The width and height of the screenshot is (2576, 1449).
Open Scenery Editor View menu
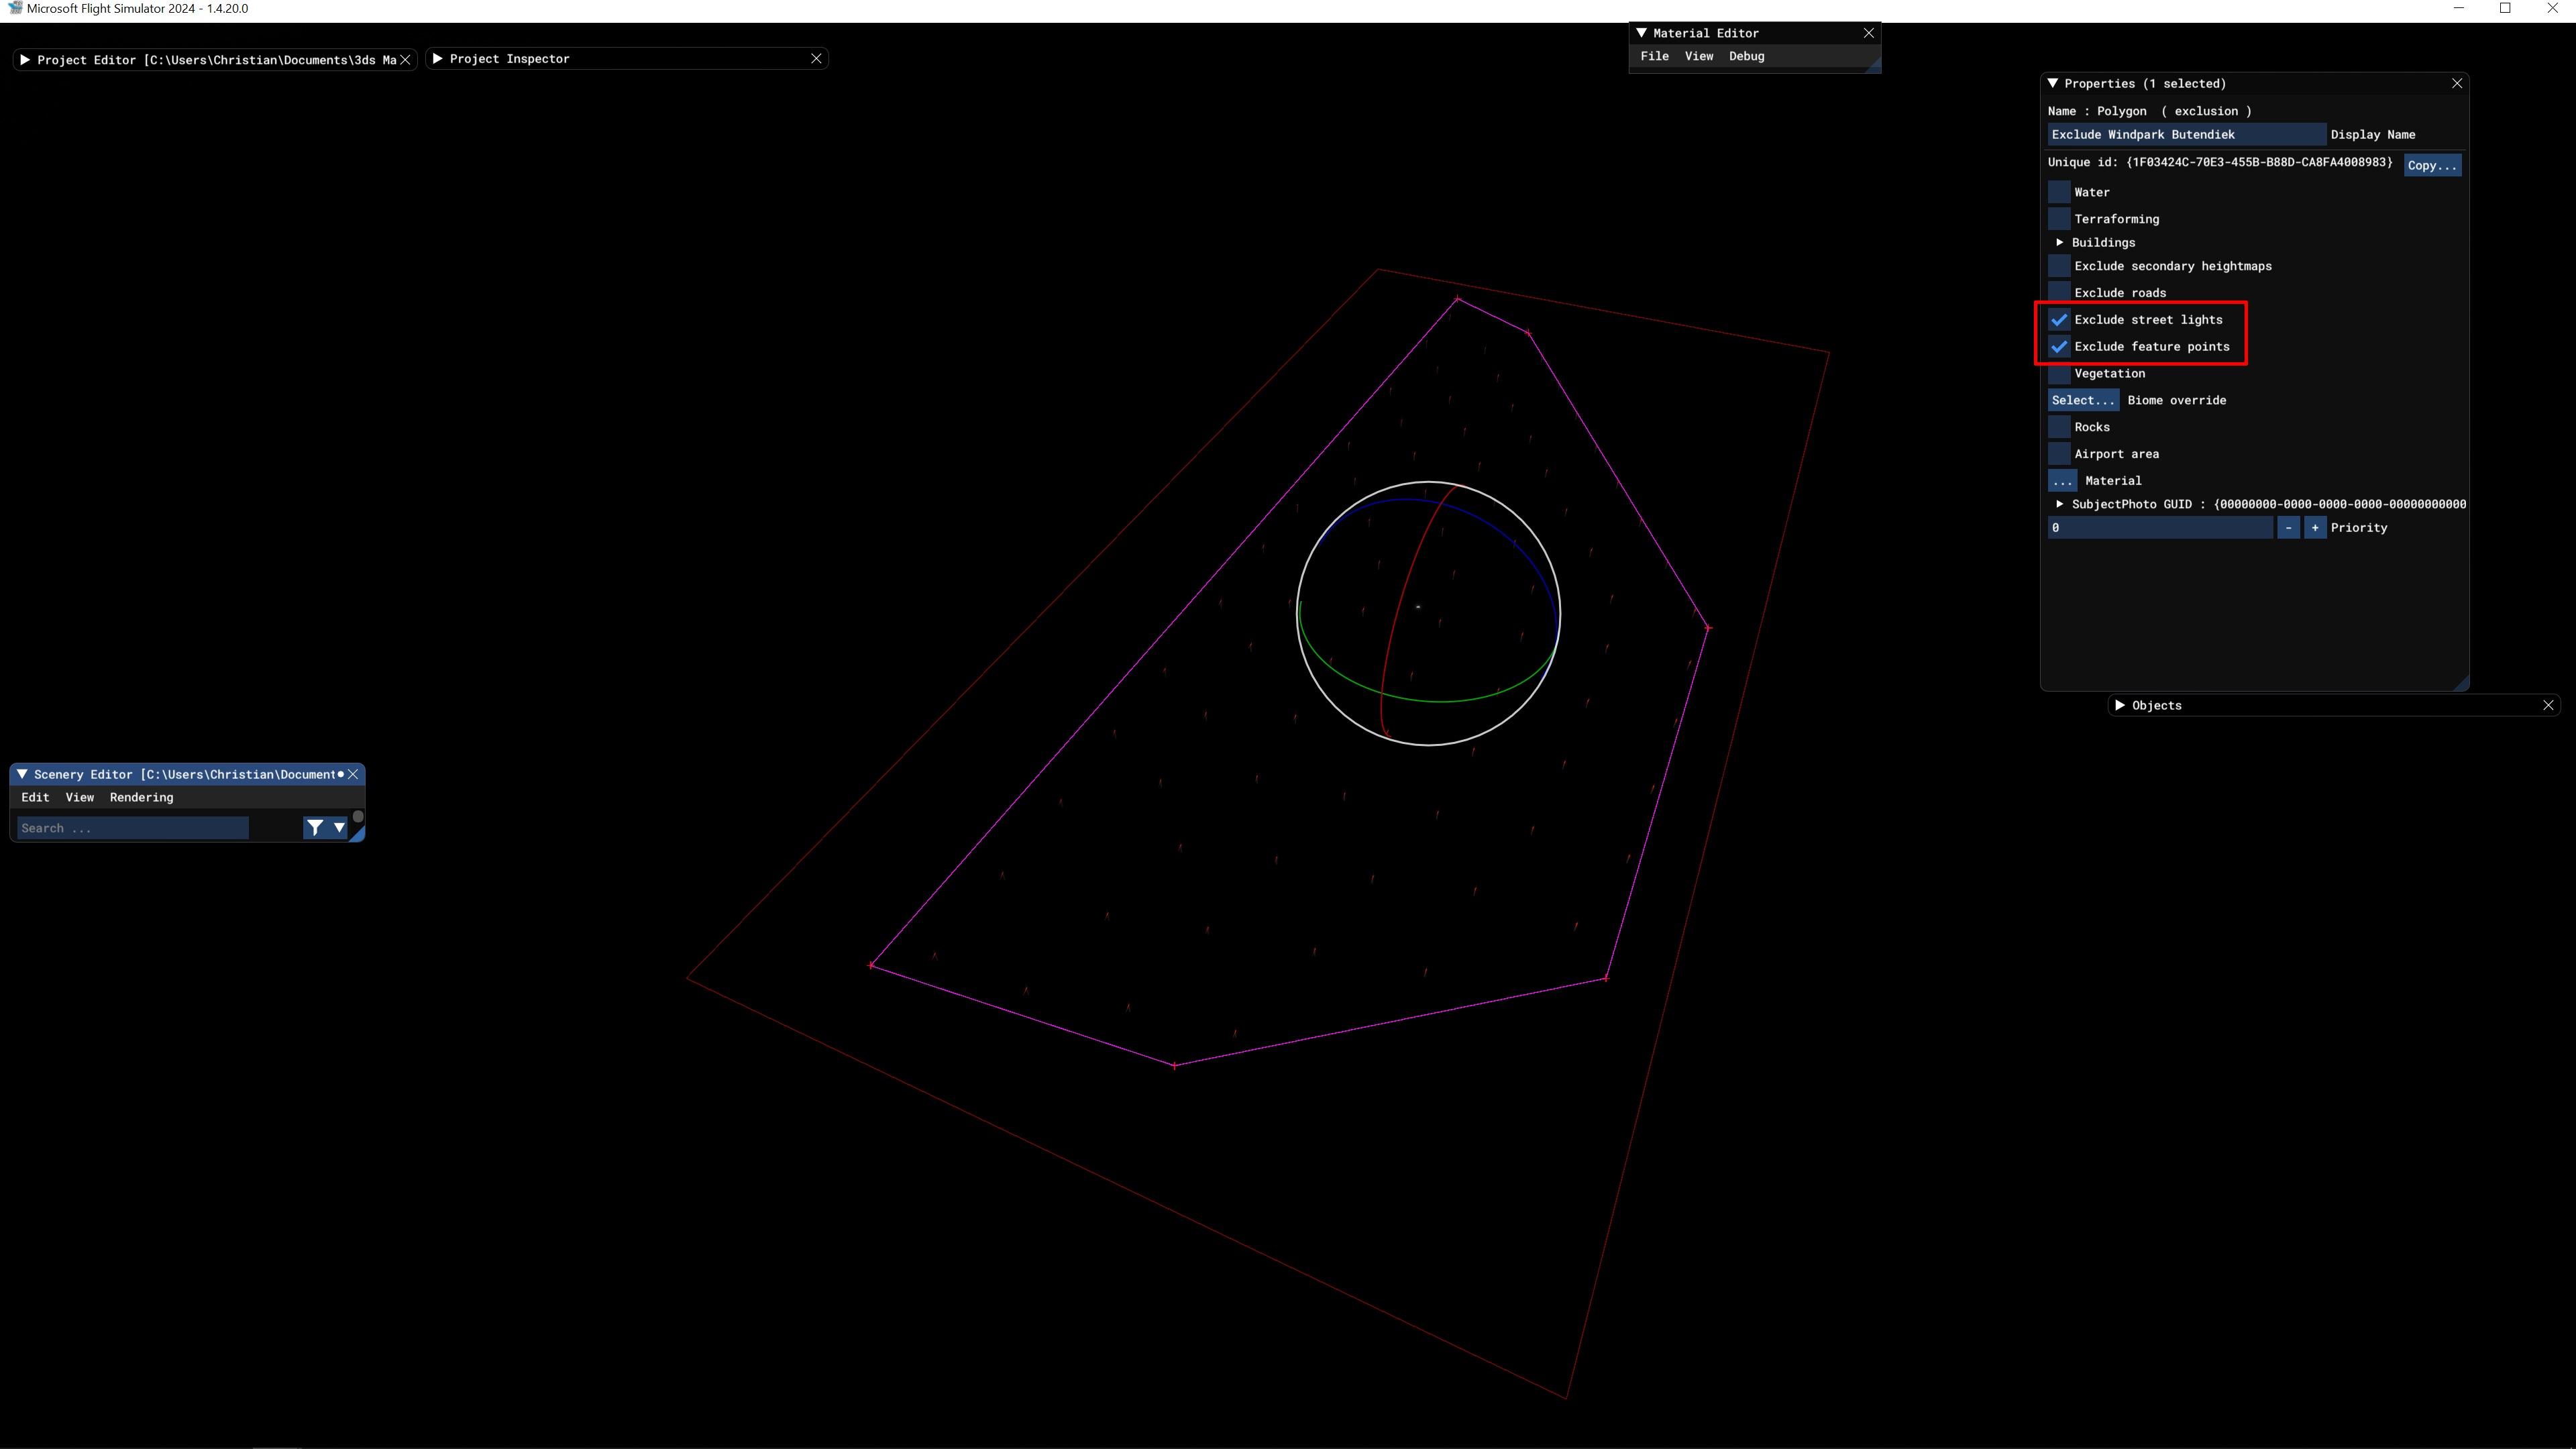[x=79, y=797]
